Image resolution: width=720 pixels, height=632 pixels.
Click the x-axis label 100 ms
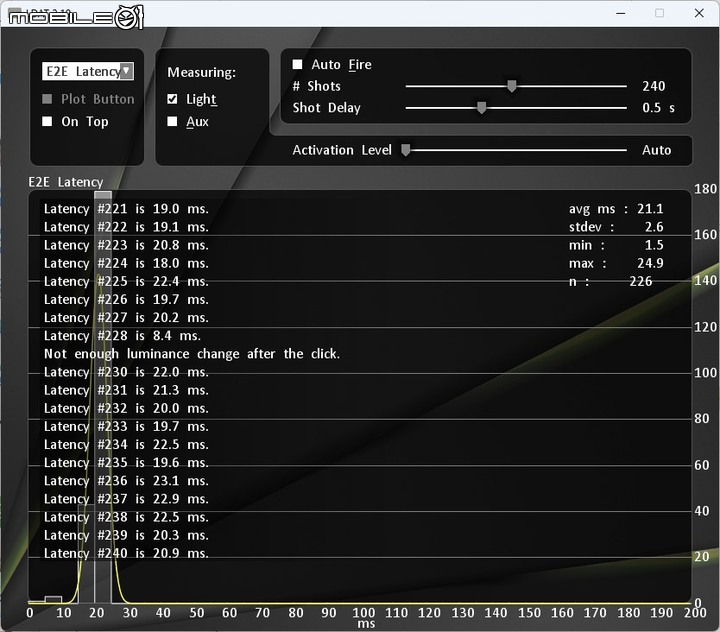[364, 613]
